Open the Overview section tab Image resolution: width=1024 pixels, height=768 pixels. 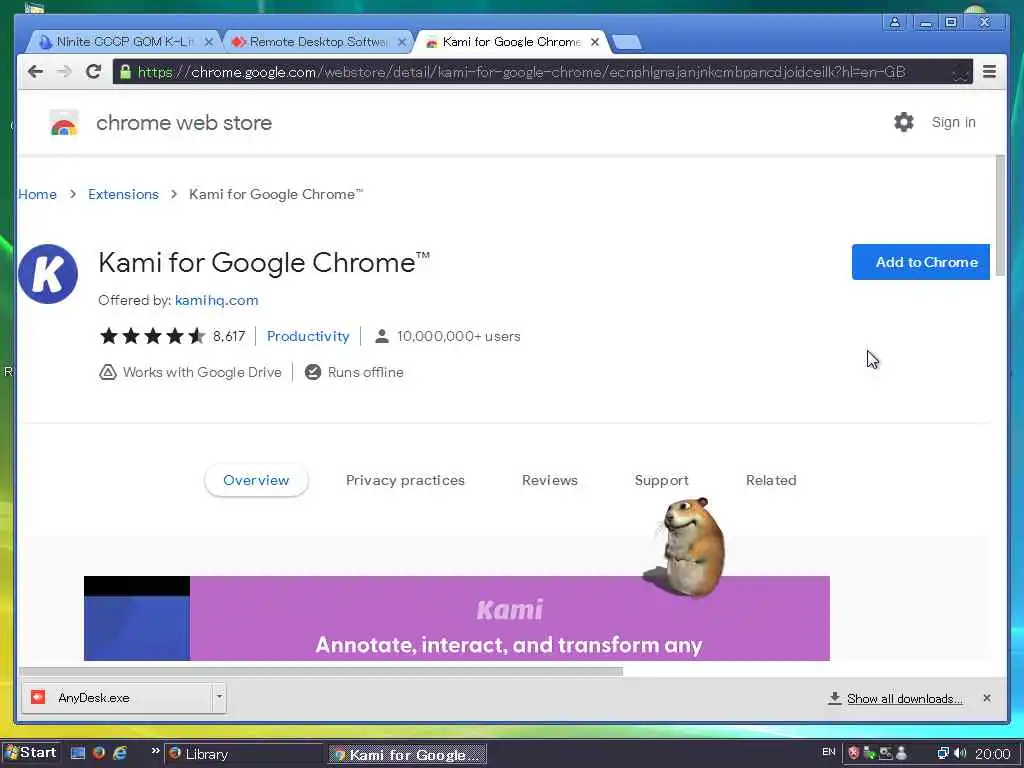tap(256, 480)
